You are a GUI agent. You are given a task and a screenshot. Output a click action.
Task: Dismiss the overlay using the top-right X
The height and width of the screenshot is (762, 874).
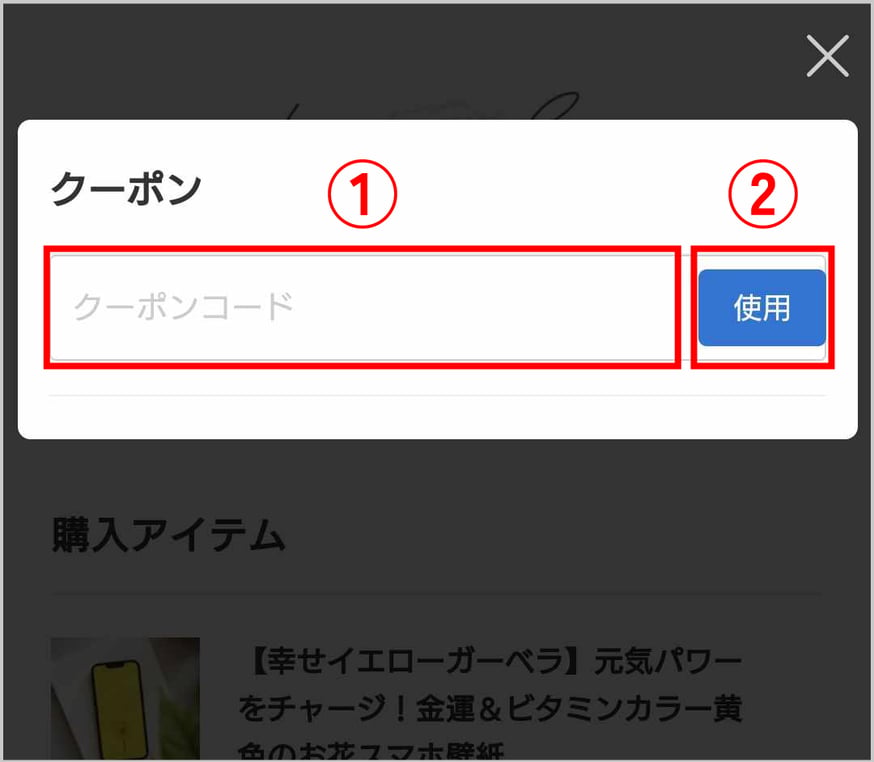pyautogui.click(x=827, y=56)
